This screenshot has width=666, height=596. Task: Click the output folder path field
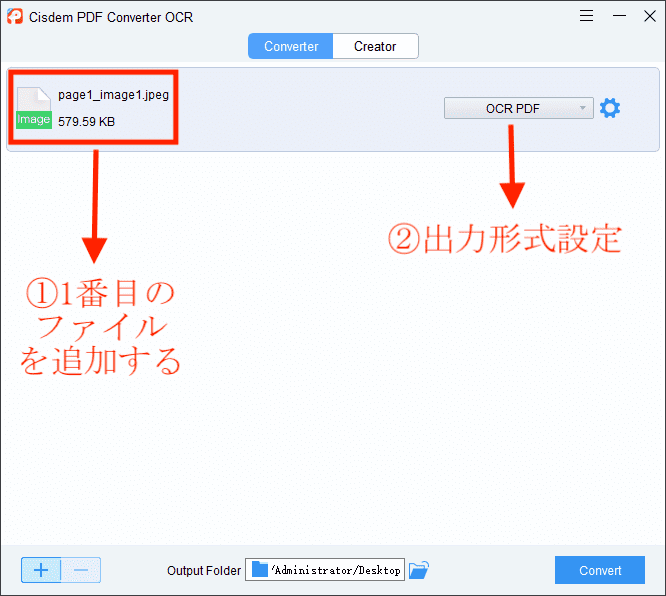click(x=325, y=570)
